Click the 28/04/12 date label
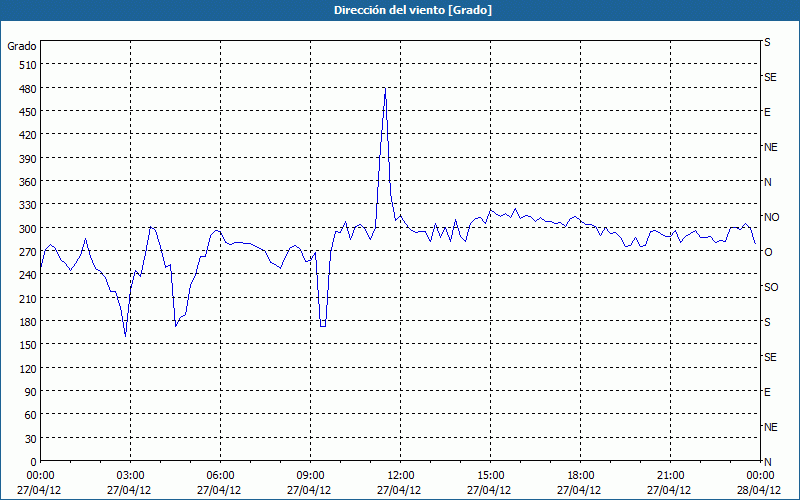Screen dimensions: 800x500 (759, 490)
